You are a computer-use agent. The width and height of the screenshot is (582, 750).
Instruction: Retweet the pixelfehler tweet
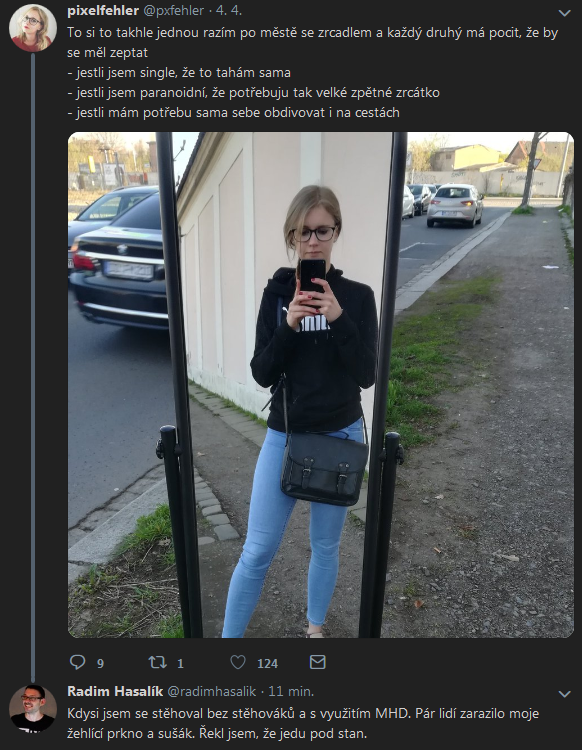157,662
